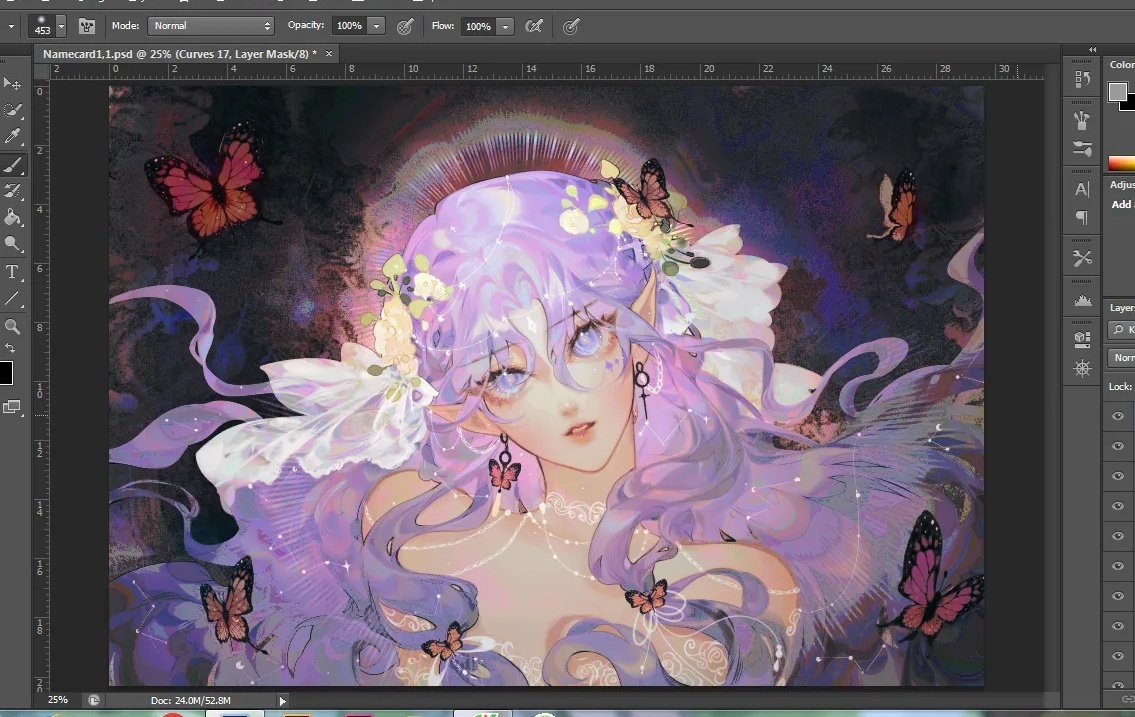
Task: Select the Zoom magnifier tool
Action: coord(12,327)
